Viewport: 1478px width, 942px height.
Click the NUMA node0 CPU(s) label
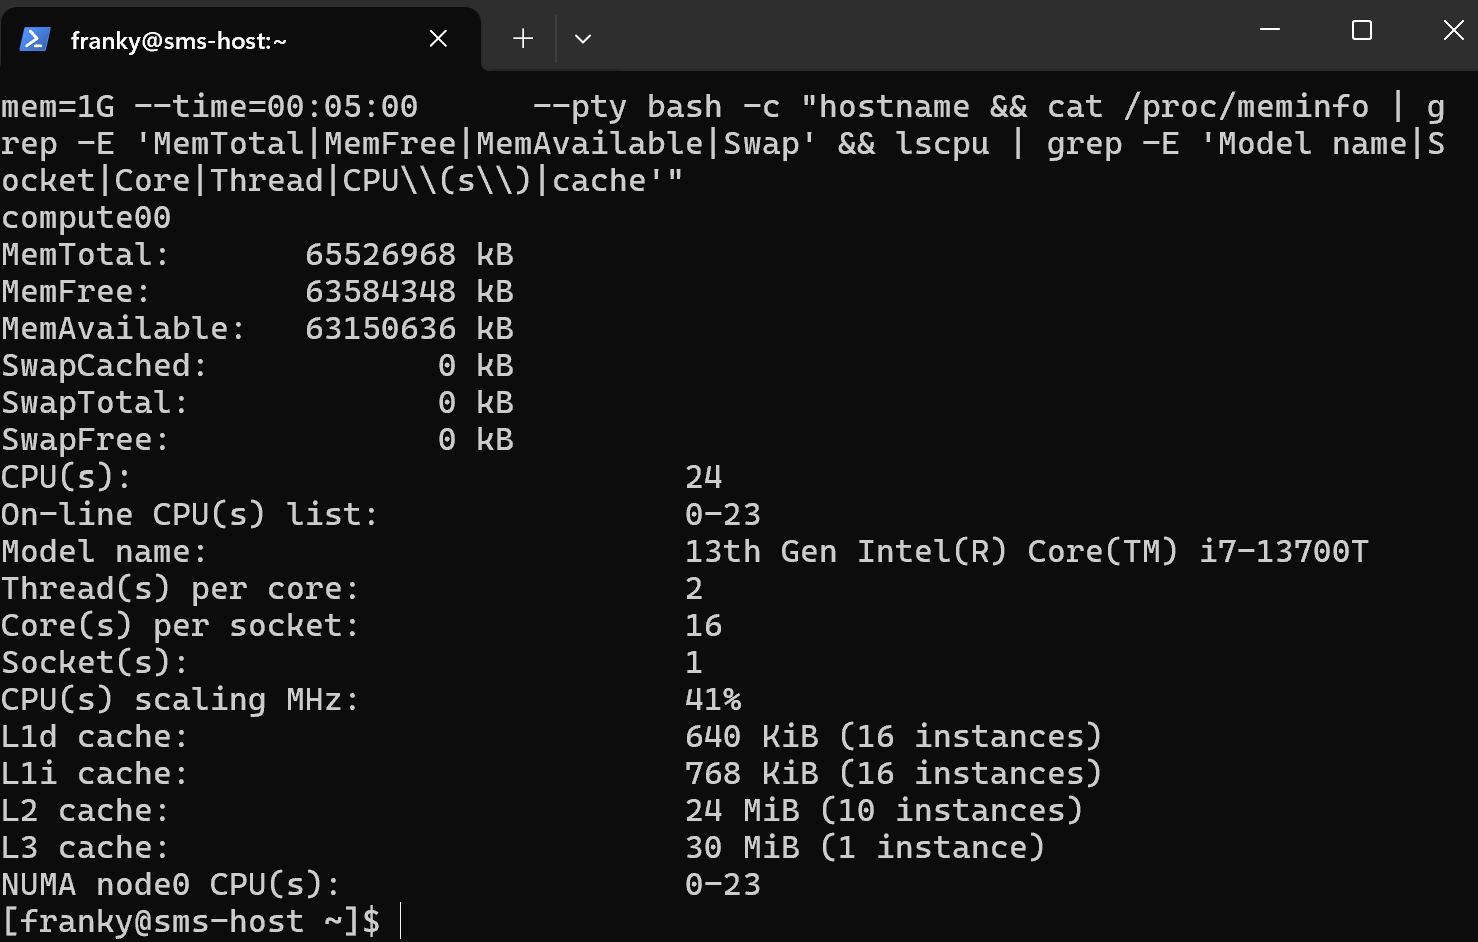[x=171, y=885]
